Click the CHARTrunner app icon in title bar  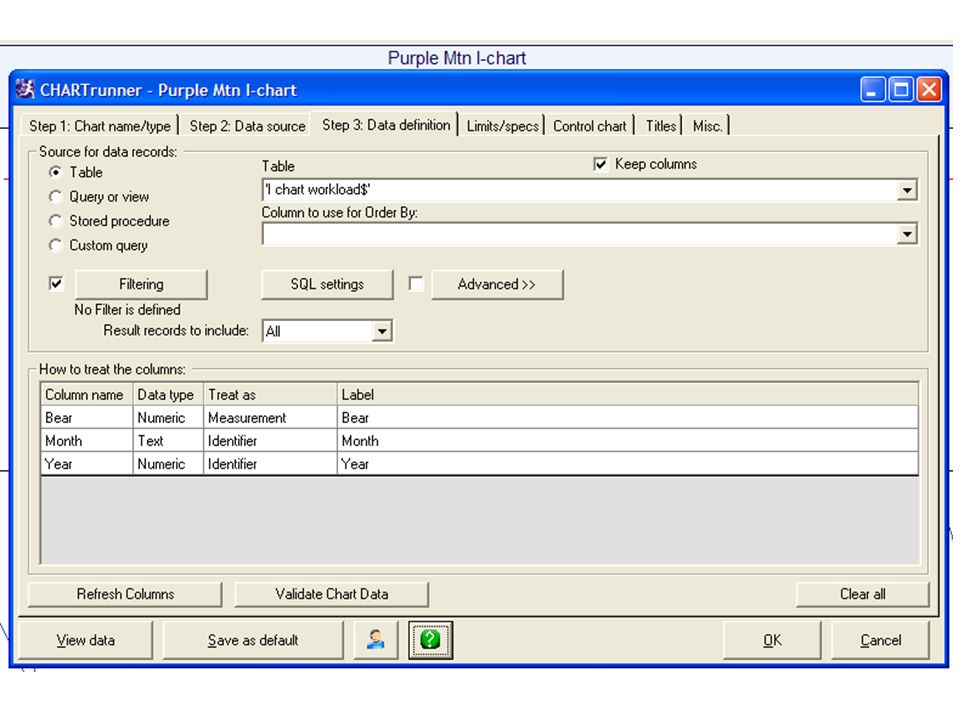[x=25, y=89]
